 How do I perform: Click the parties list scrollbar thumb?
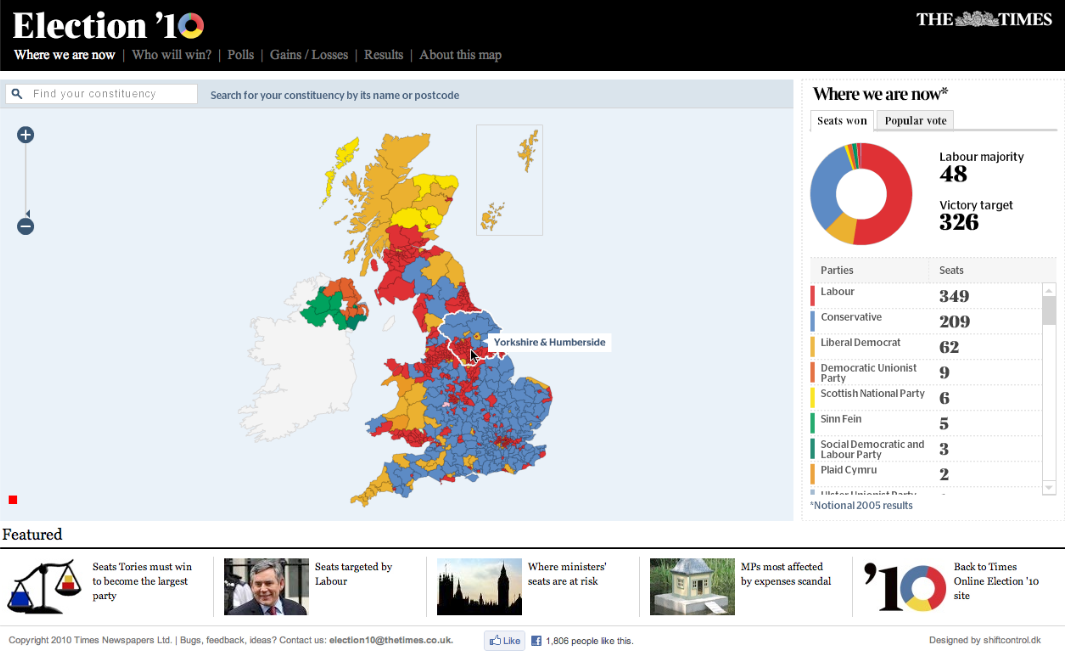pos(1049,312)
